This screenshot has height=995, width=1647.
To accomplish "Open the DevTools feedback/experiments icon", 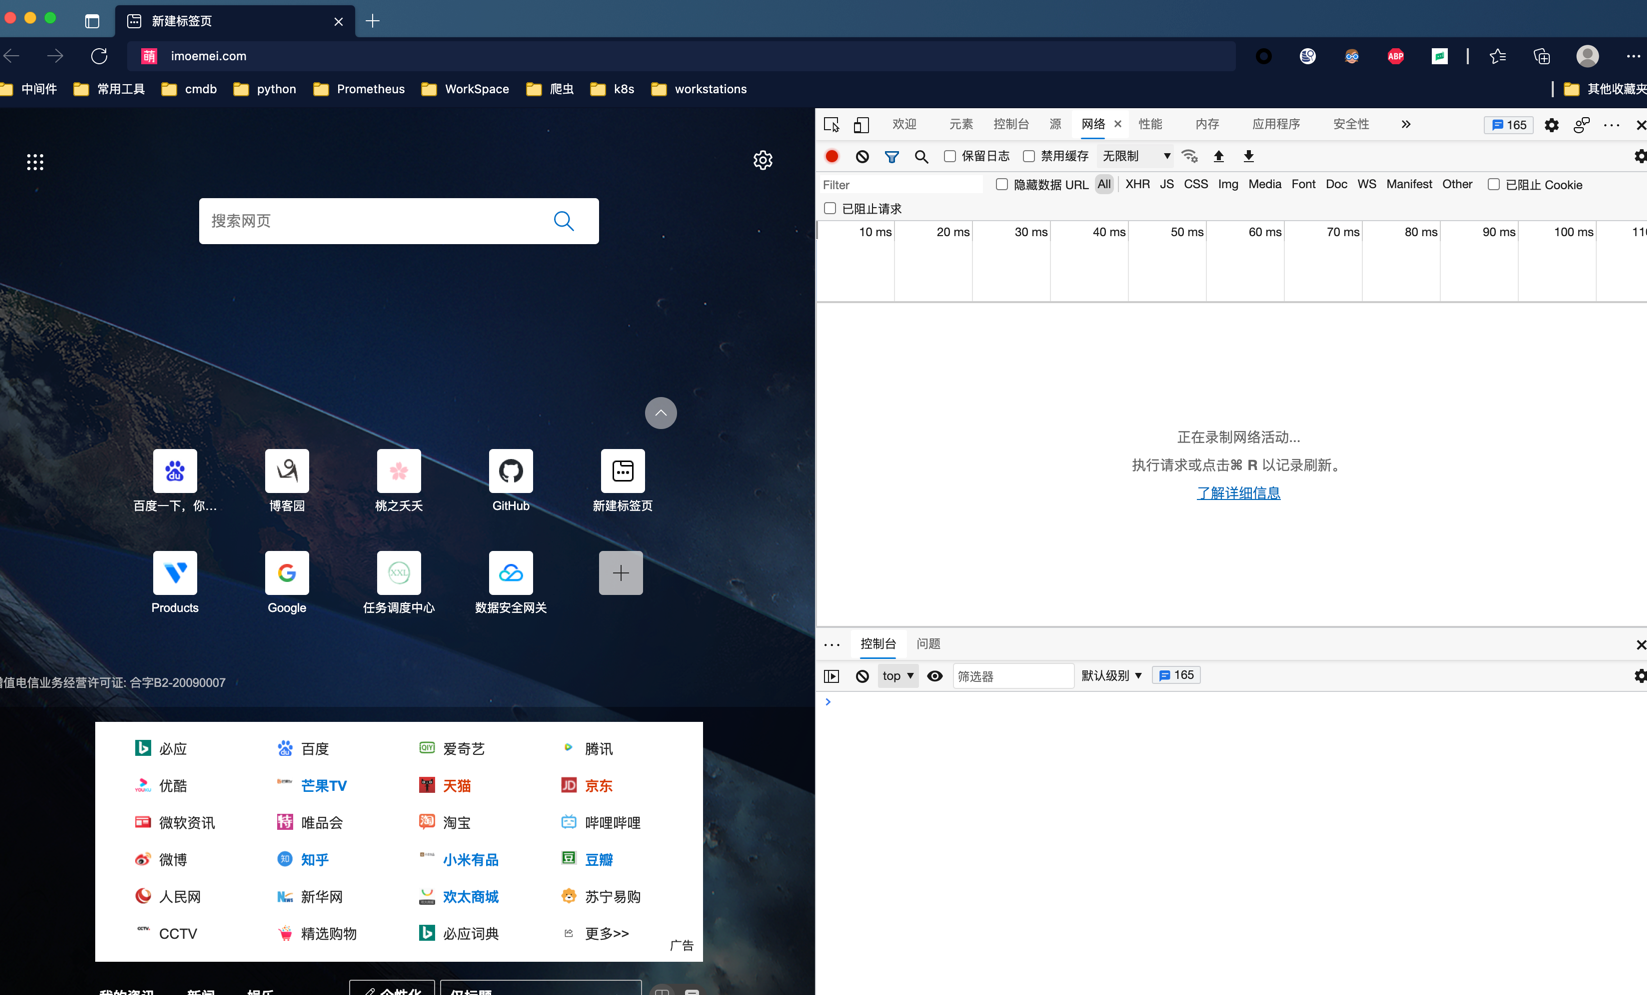I will click(1582, 125).
